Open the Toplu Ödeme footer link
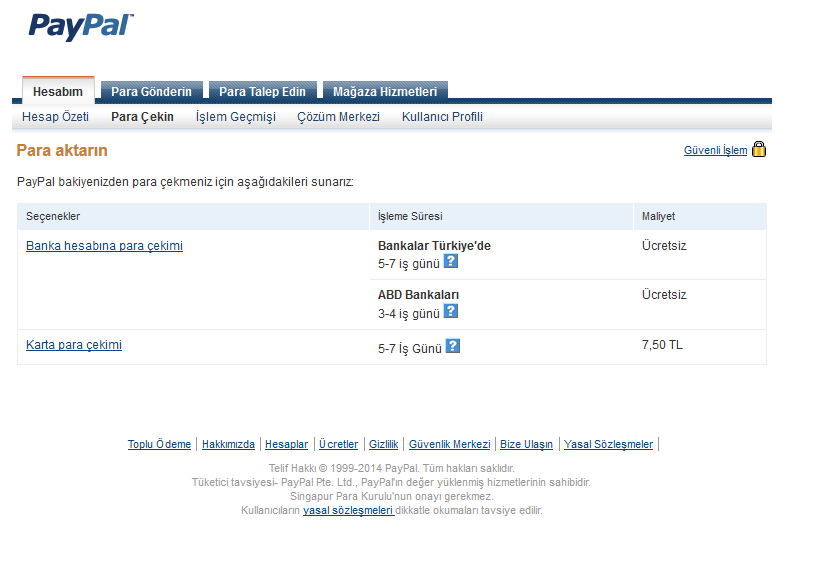The height and width of the screenshot is (563, 825). [159, 444]
